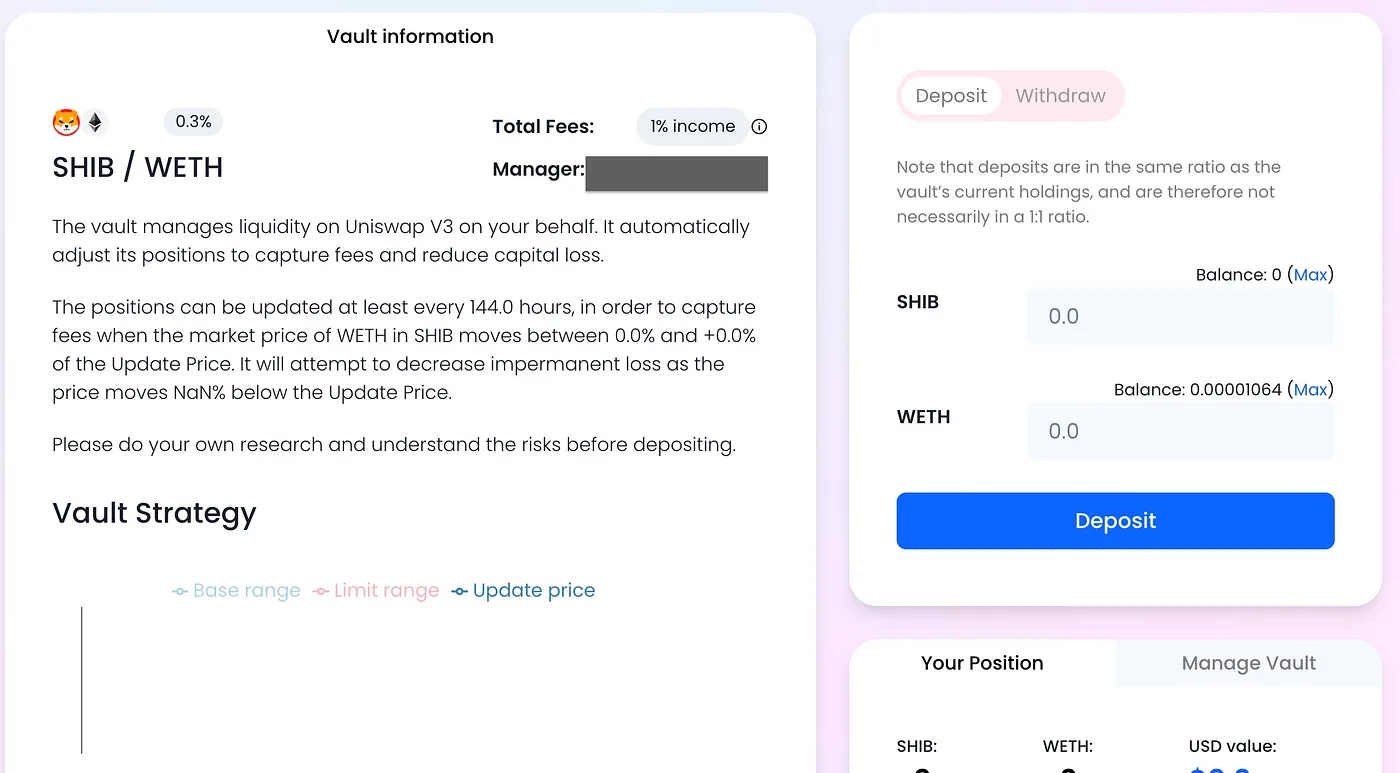The image size is (1400, 773).
Task: Focus the SHIB amount input field
Action: pos(1180,317)
